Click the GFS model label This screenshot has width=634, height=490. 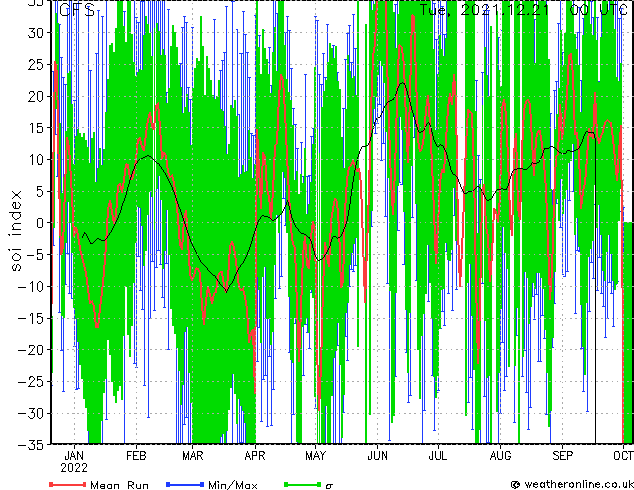[x=77, y=9]
